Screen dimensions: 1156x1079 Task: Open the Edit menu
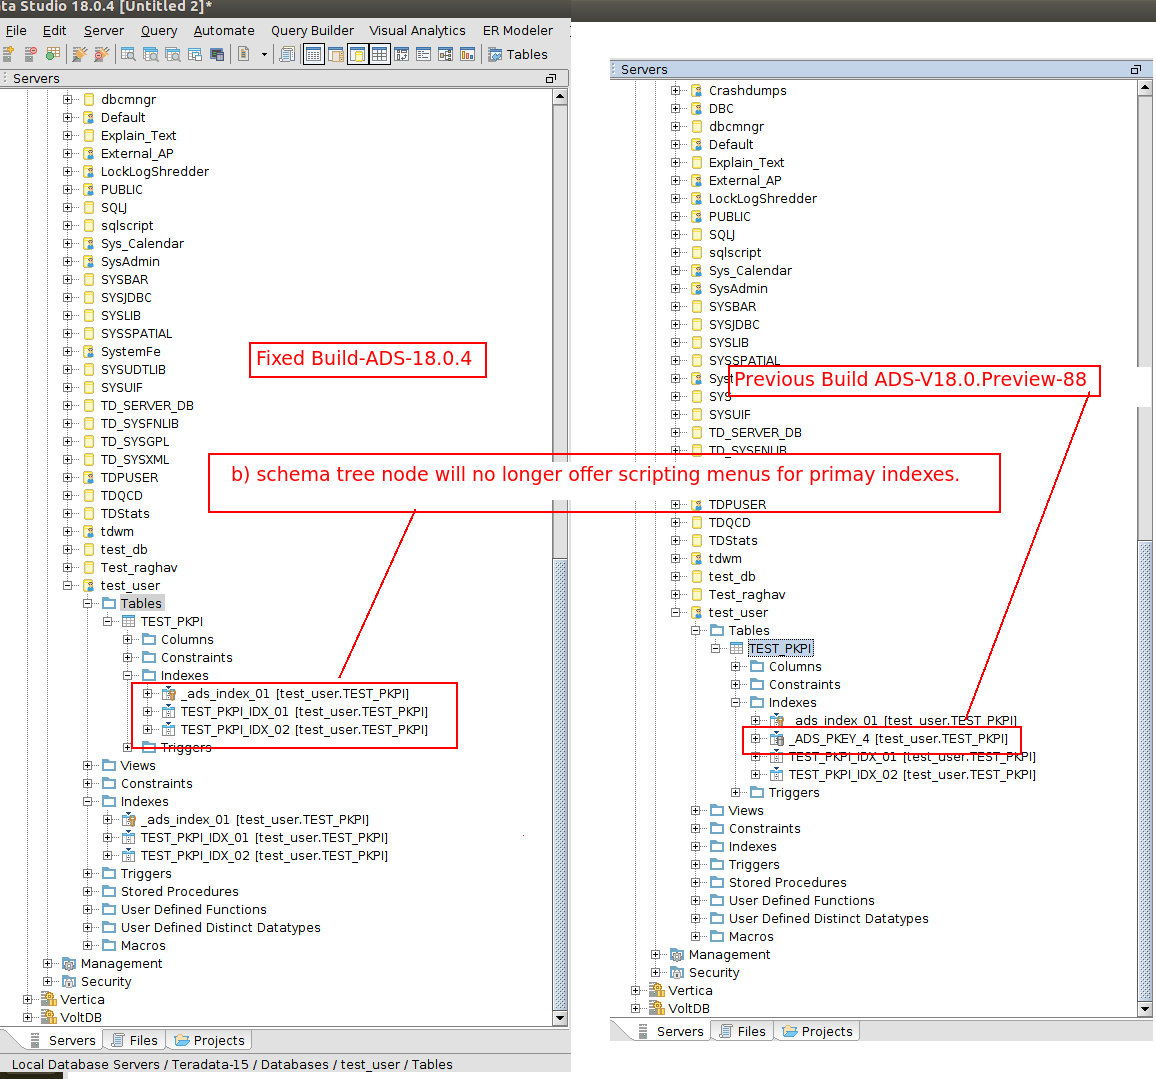55,30
